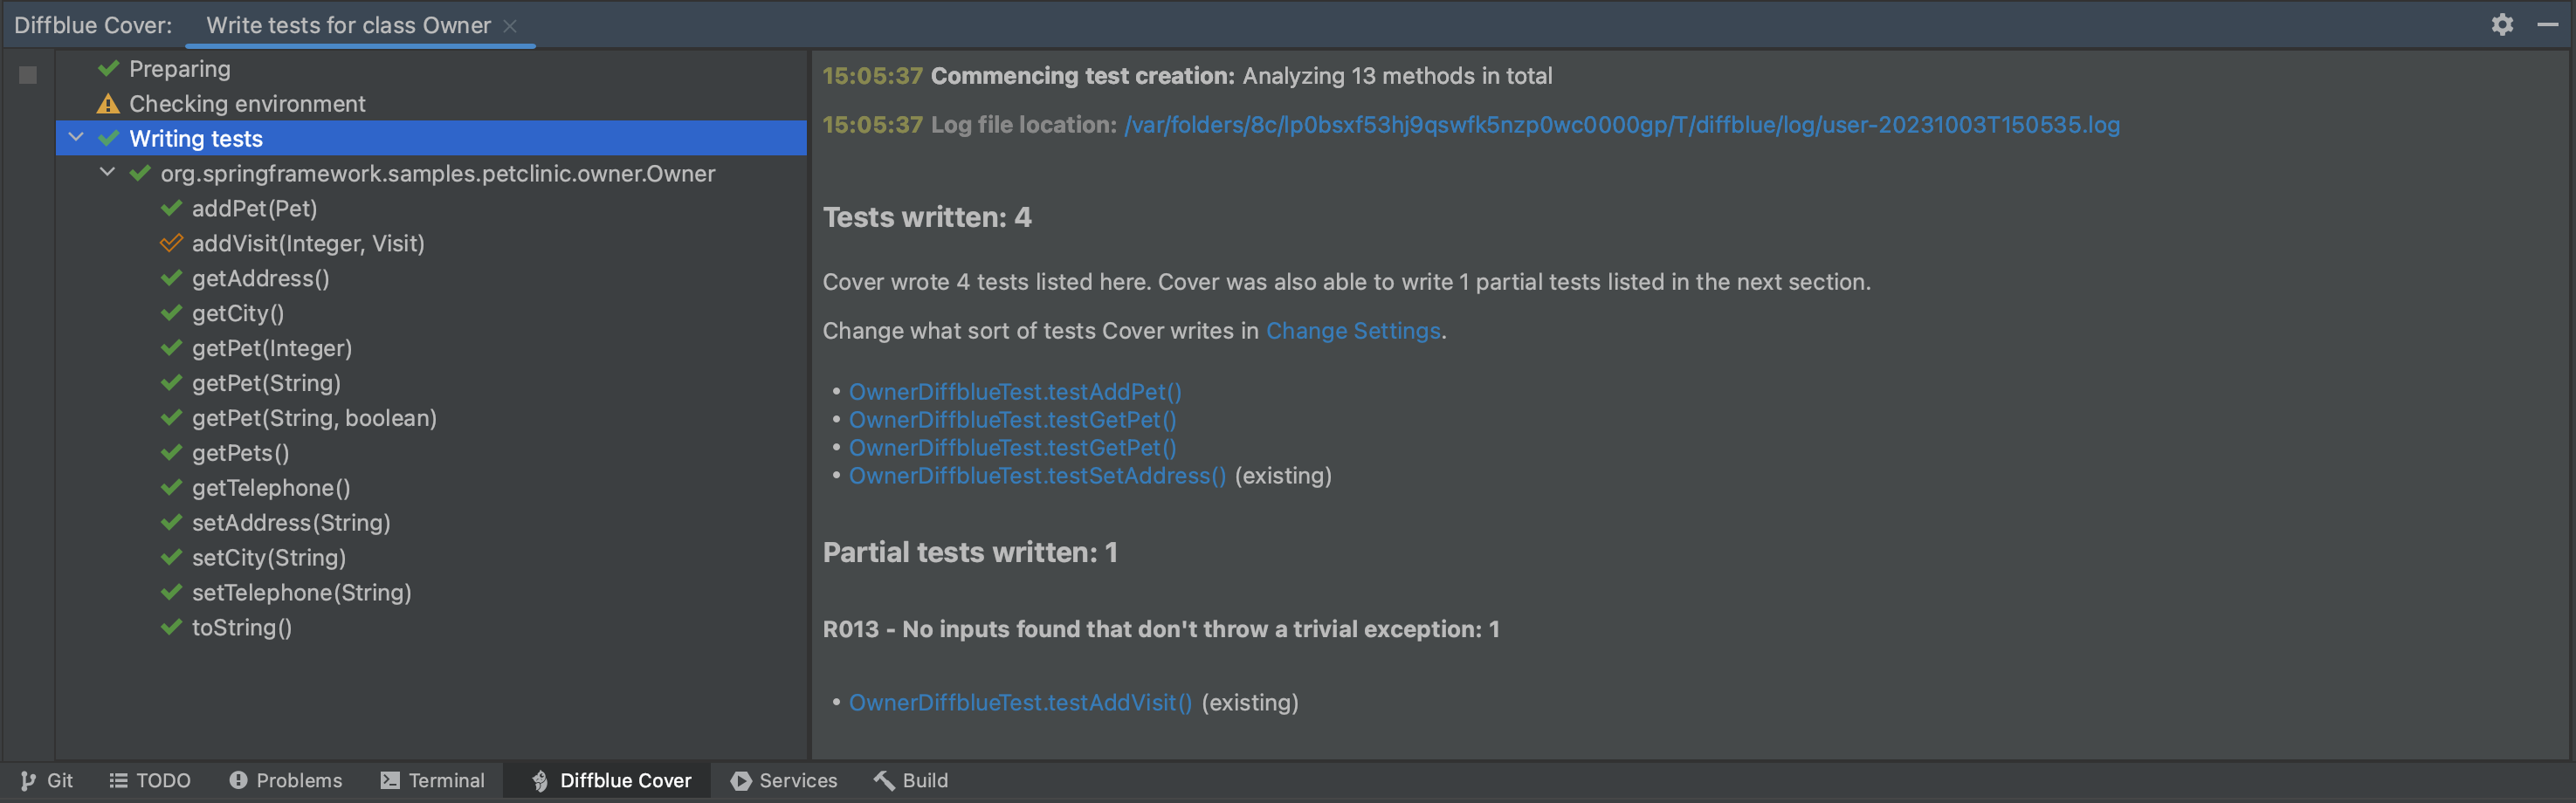Screen dimensions: 2576x803
Task: Show the Problems tool window
Action: point(286,780)
